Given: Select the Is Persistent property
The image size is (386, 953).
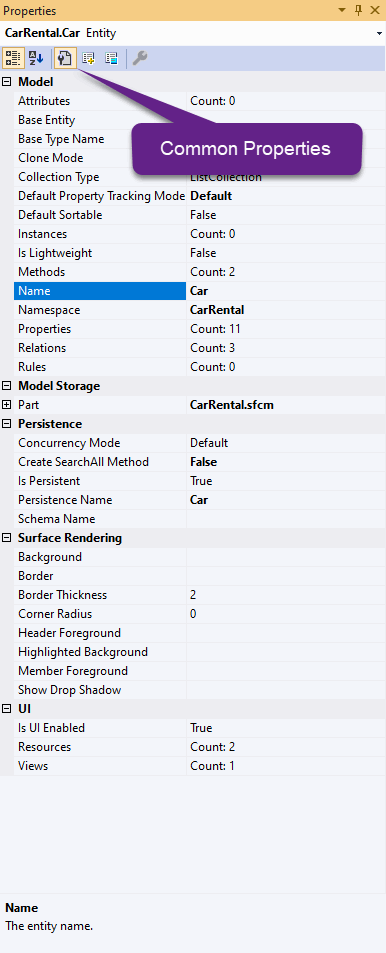Looking at the screenshot, I should [x=100, y=481].
